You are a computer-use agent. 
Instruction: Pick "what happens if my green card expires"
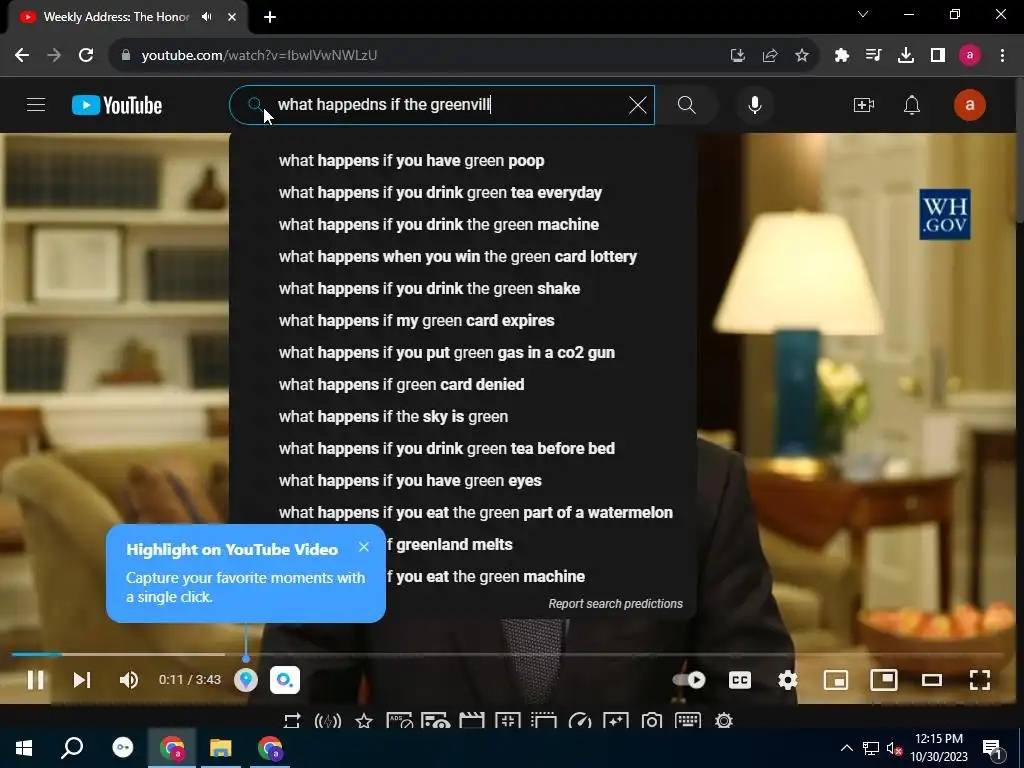coord(463,321)
